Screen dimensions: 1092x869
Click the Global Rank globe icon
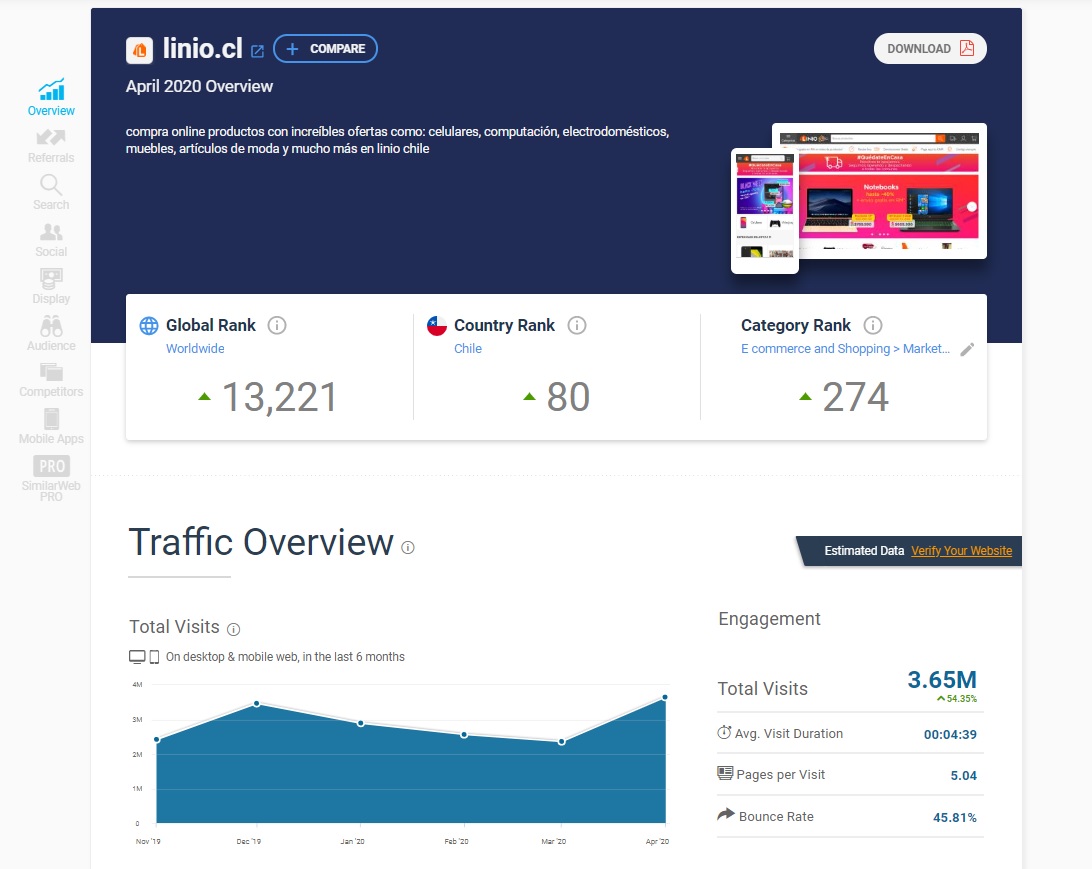pos(149,325)
